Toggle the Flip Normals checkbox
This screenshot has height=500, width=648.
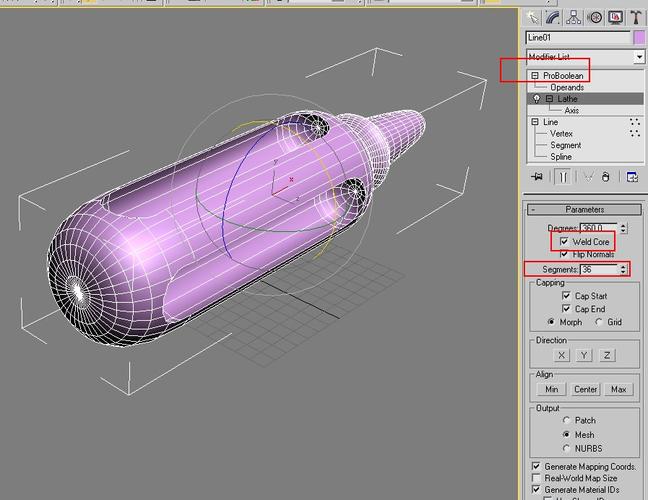[x=564, y=254]
